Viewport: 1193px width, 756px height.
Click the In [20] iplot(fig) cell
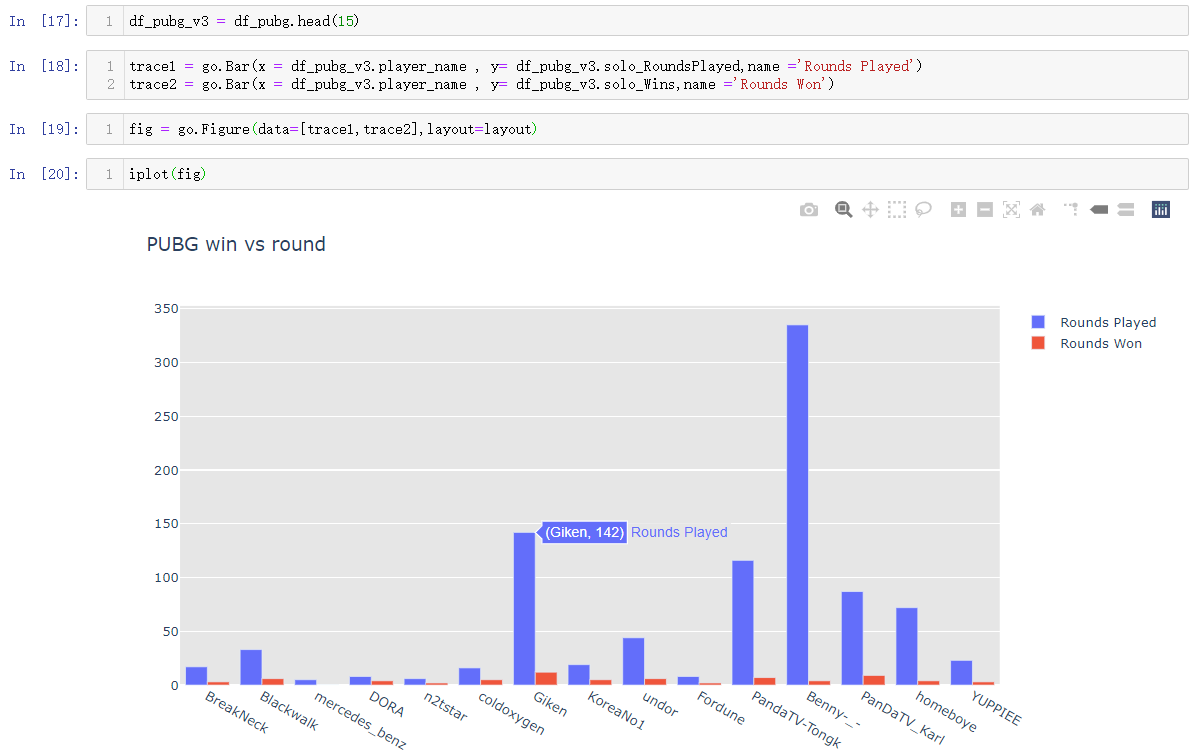coord(637,174)
